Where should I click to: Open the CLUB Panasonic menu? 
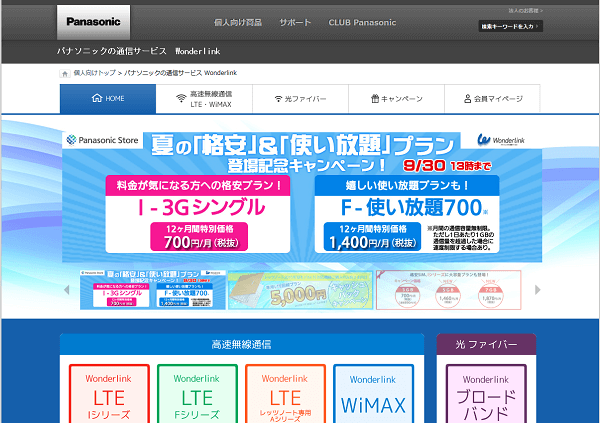(x=362, y=23)
